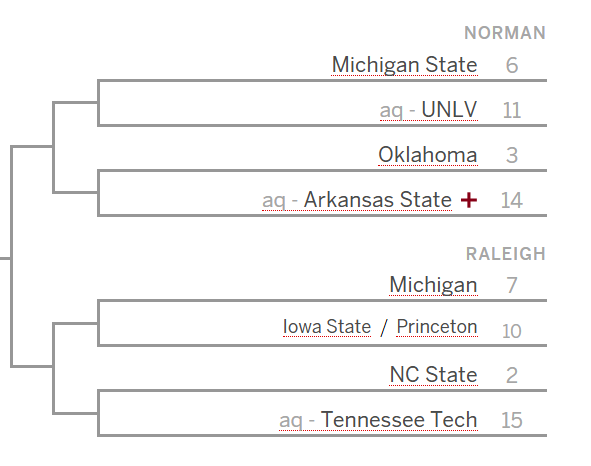Open the Arkansas State team link

[x=378, y=199]
